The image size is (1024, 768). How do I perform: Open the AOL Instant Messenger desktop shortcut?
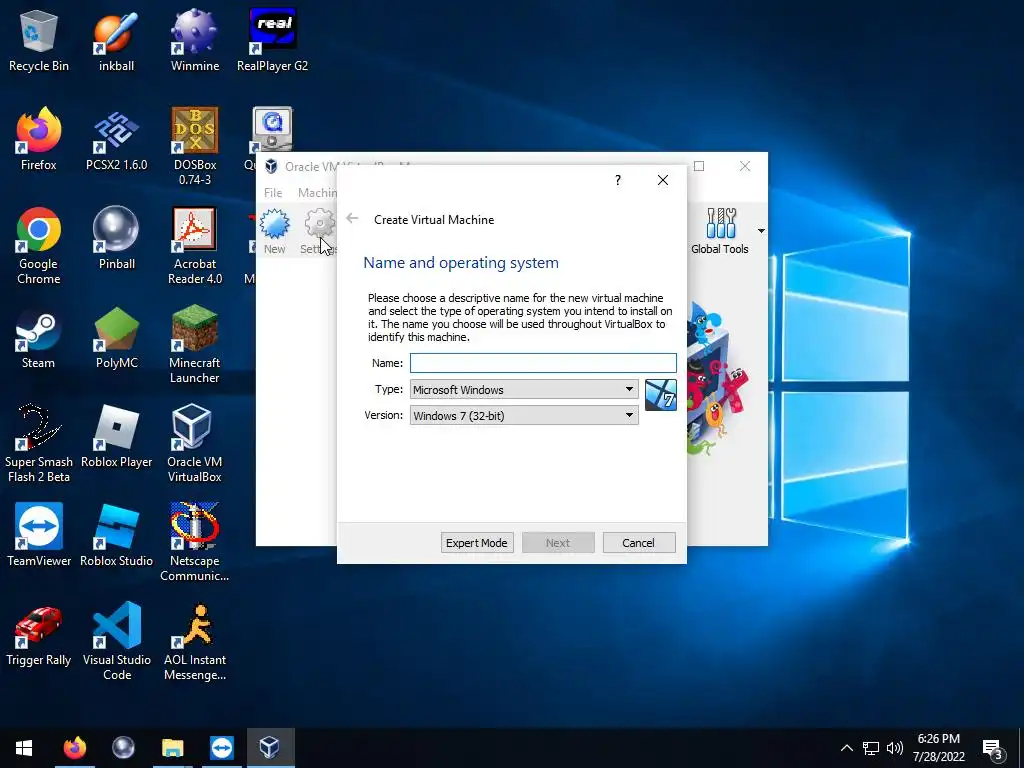coord(195,642)
